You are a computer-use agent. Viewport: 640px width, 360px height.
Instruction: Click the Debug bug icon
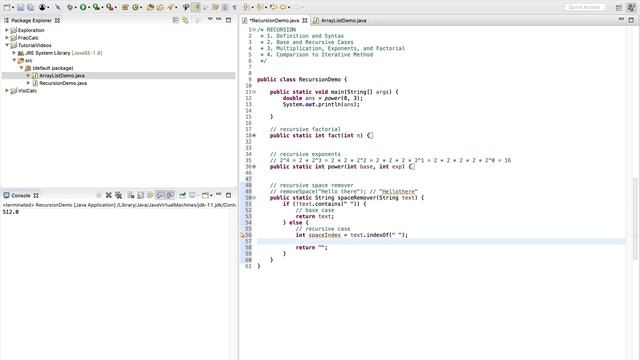(x=70, y=7)
